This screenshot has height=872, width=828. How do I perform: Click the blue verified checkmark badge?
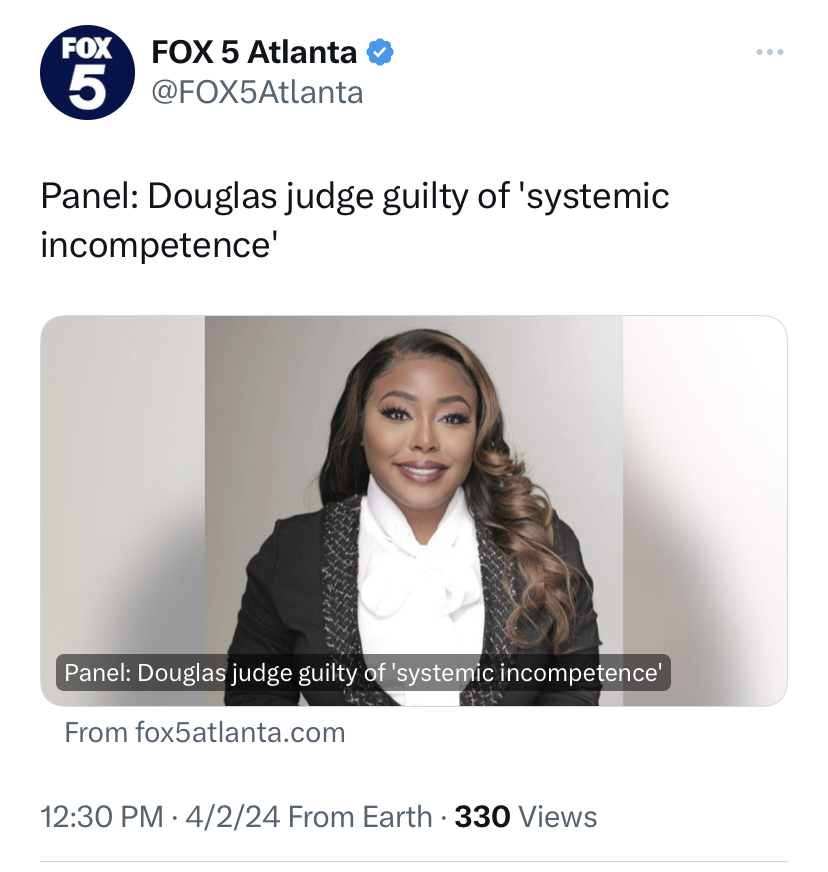coord(380,53)
